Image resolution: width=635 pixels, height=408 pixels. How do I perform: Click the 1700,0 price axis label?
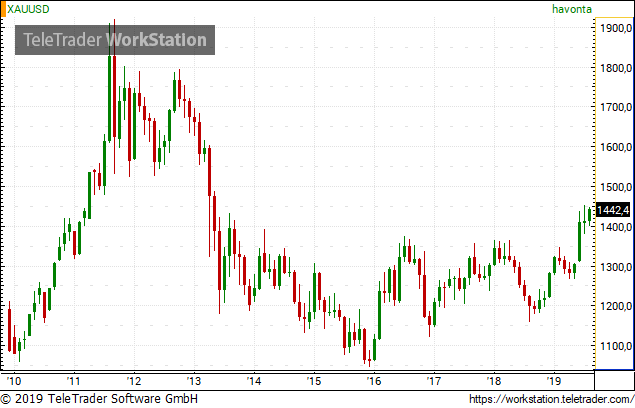tap(615, 107)
